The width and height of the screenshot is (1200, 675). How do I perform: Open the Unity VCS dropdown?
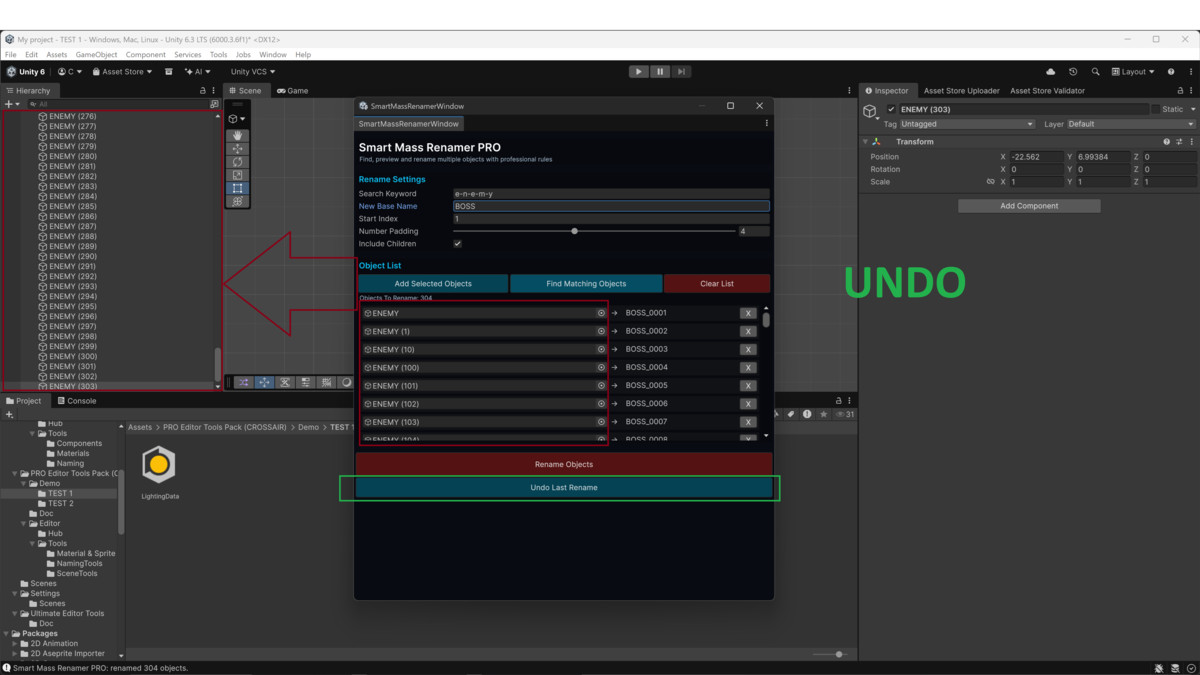point(252,72)
